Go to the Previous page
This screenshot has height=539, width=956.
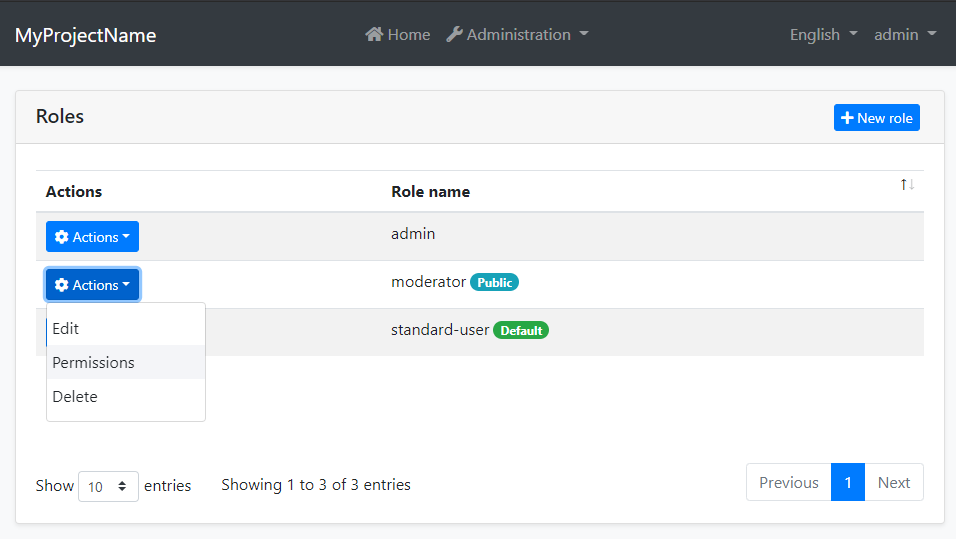point(788,483)
